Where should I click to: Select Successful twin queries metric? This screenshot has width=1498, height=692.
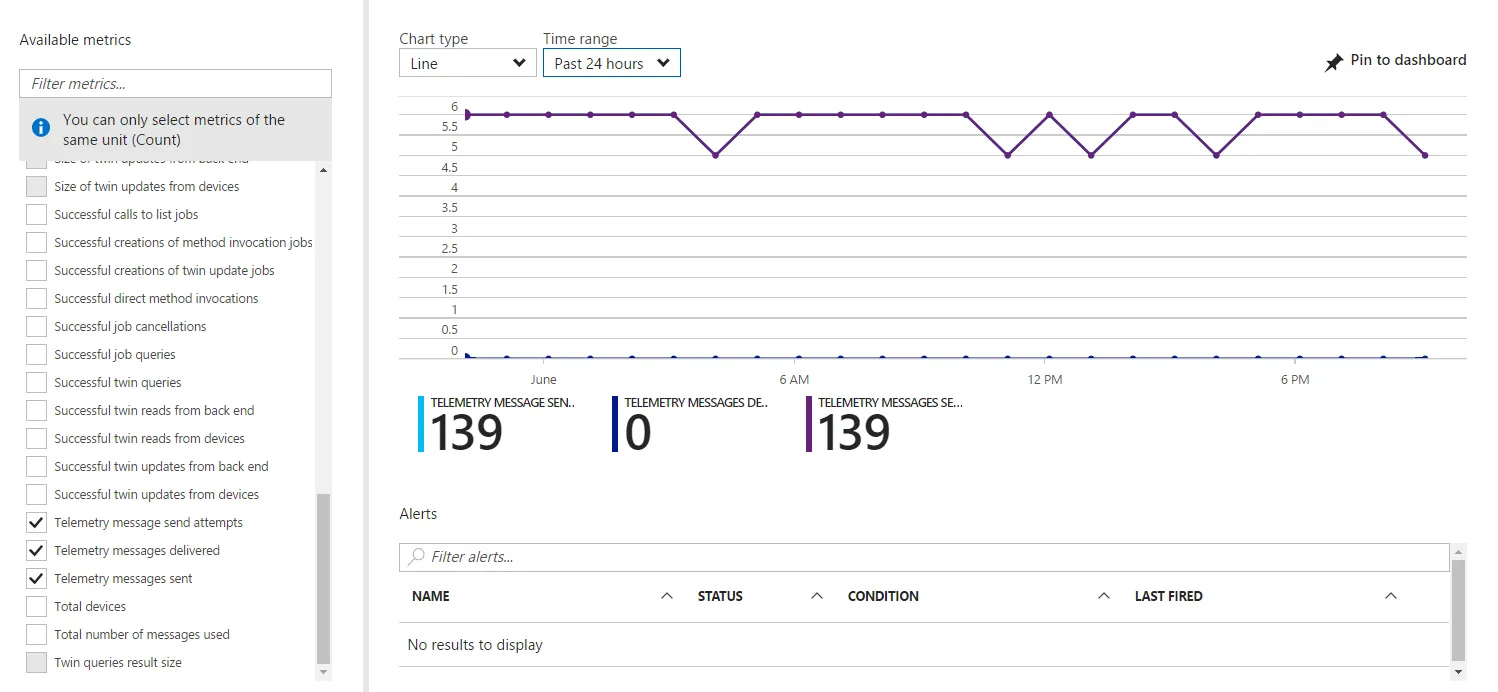(x=117, y=382)
